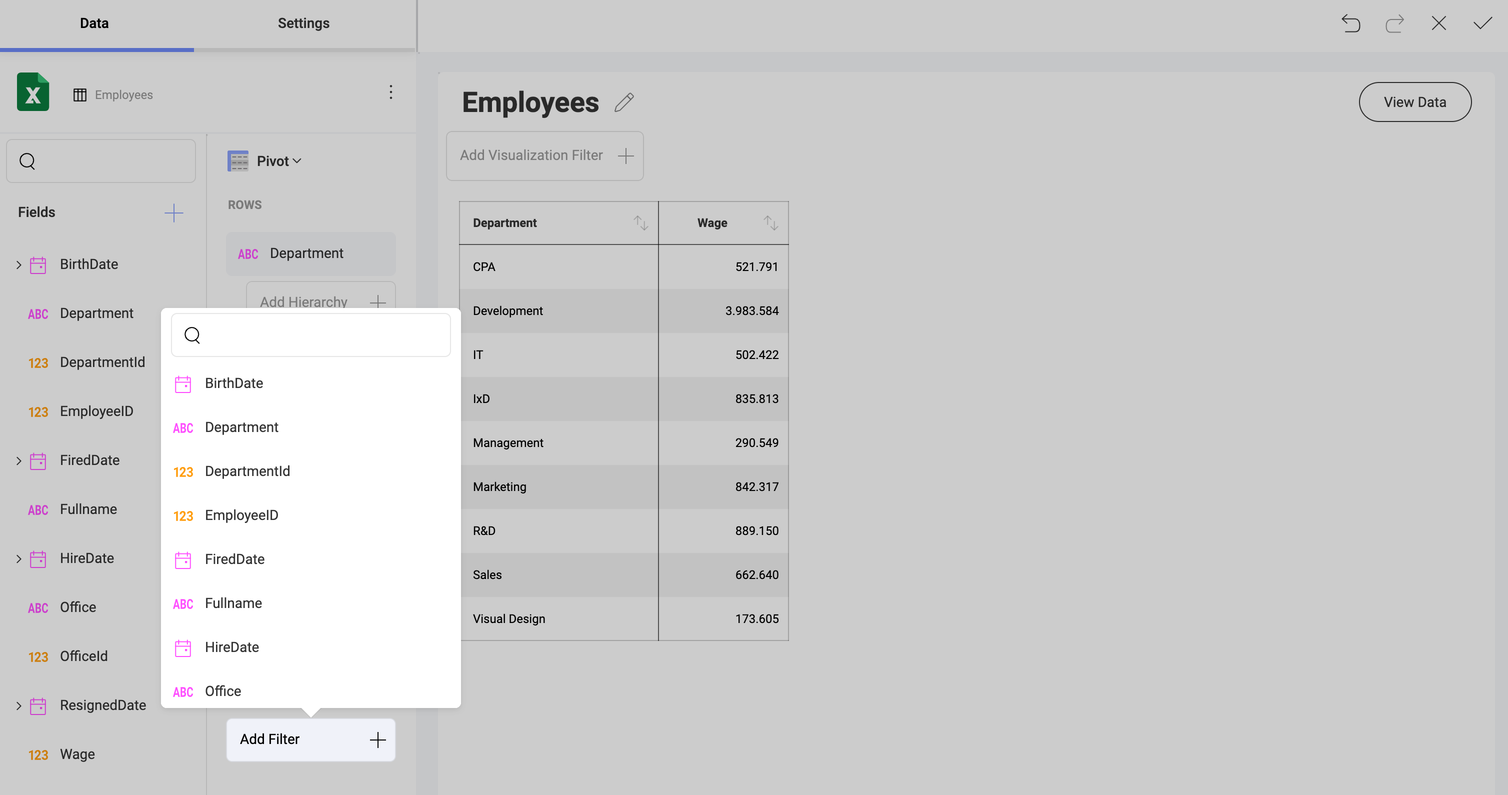Click the View Data button
The width and height of the screenshot is (1508, 795).
(1415, 102)
